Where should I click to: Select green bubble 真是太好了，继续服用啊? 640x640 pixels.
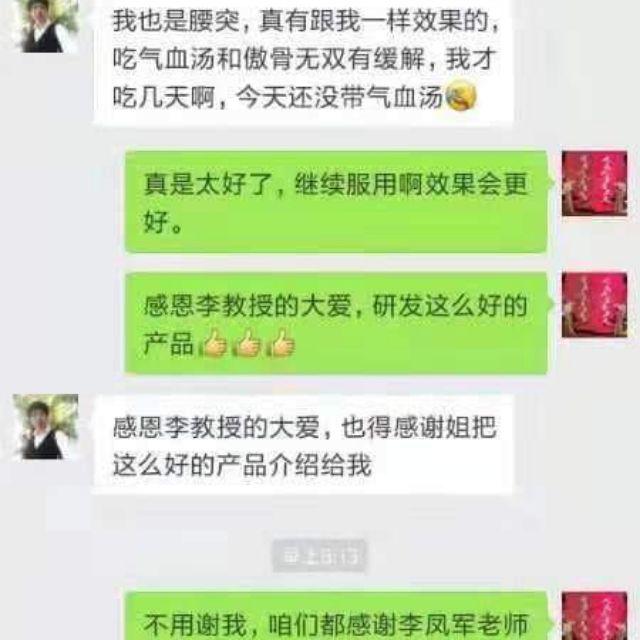pos(336,202)
